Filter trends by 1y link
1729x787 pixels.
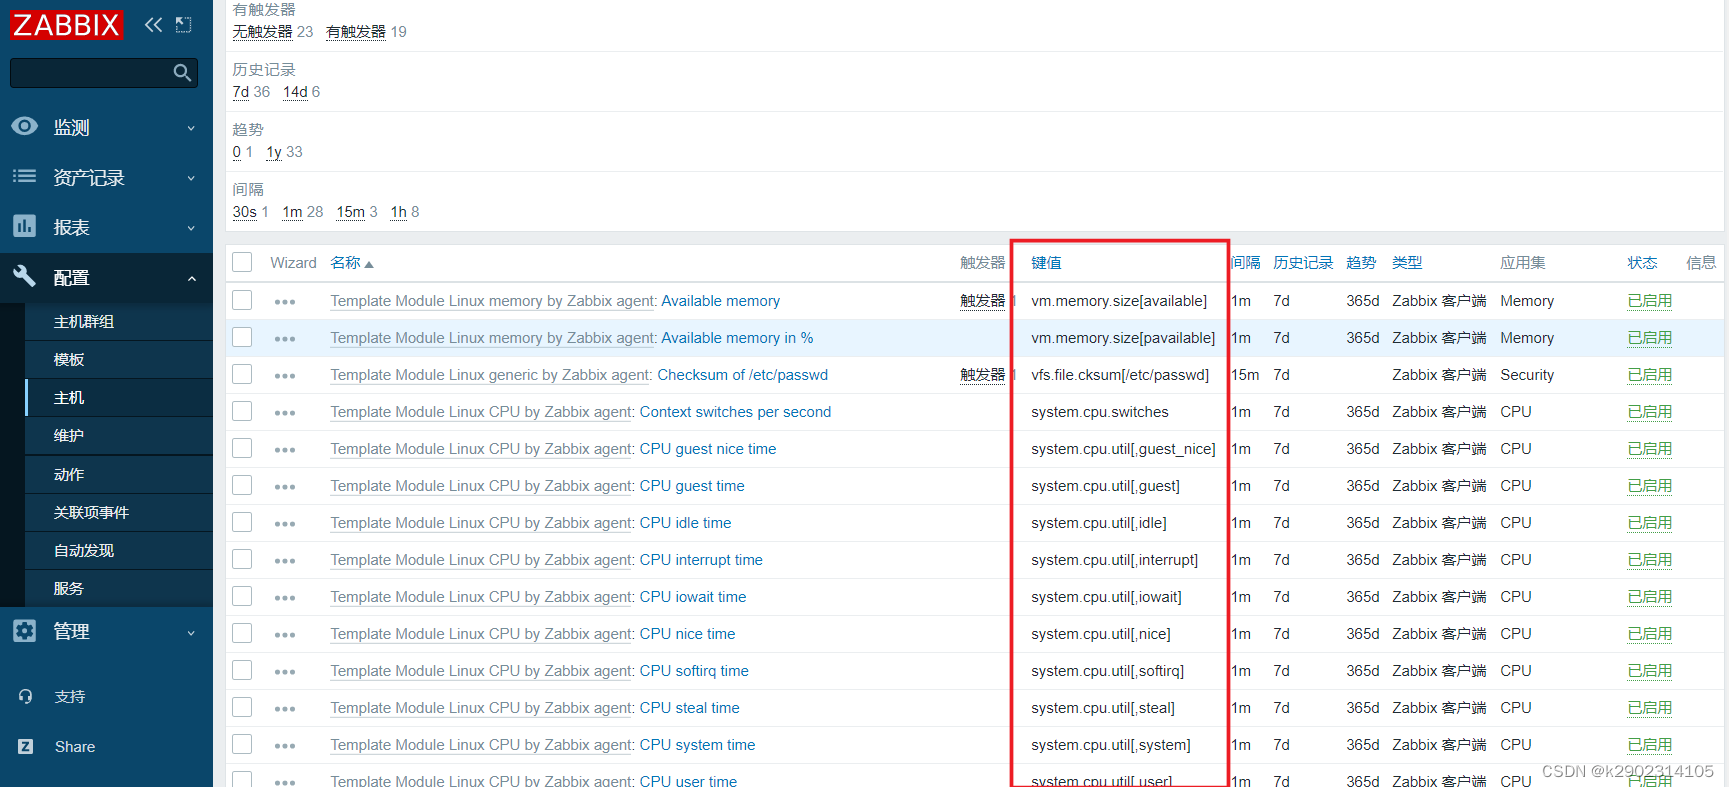(274, 152)
